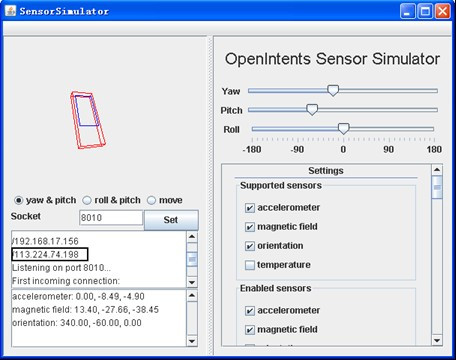The height and width of the screenshot is (360, 457).
Task: Click sensor output scroll up arrow
Action: pos(192,295)
